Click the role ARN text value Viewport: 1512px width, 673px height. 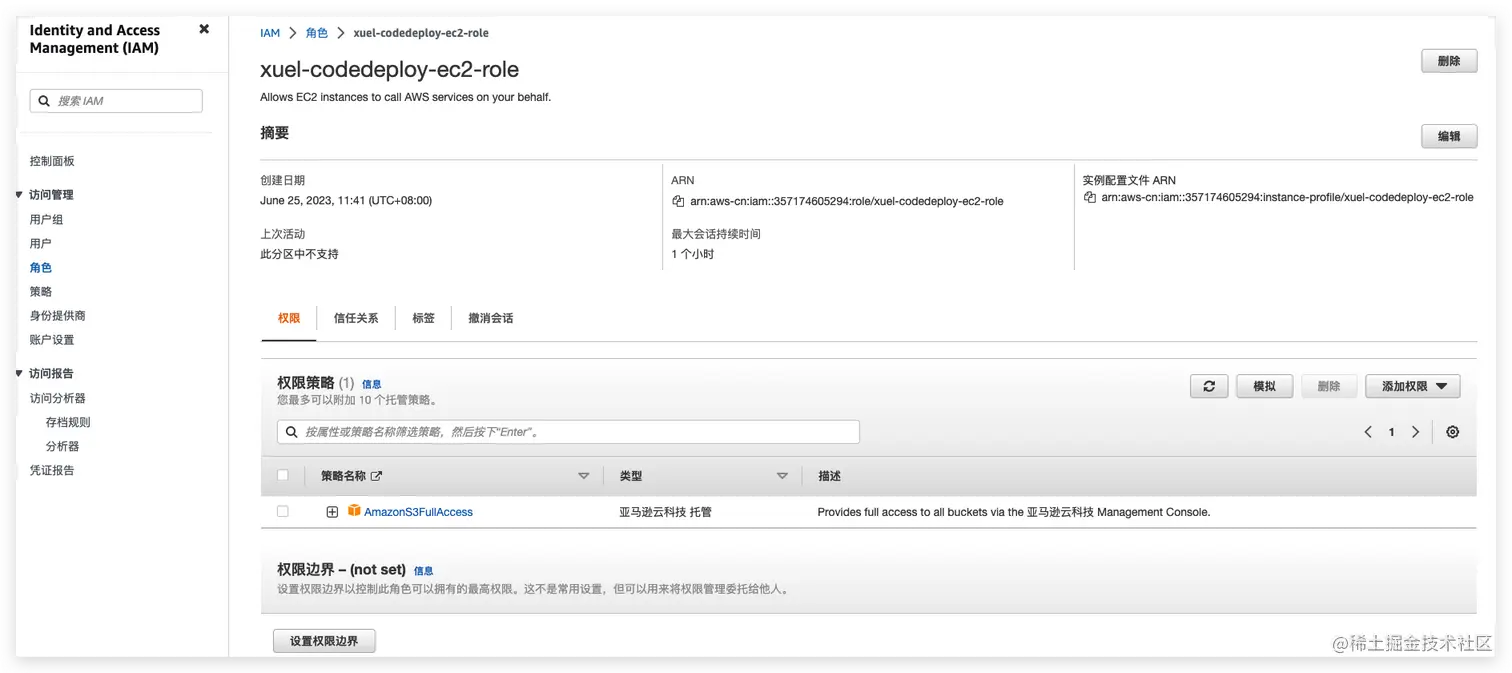pos(846,201)
